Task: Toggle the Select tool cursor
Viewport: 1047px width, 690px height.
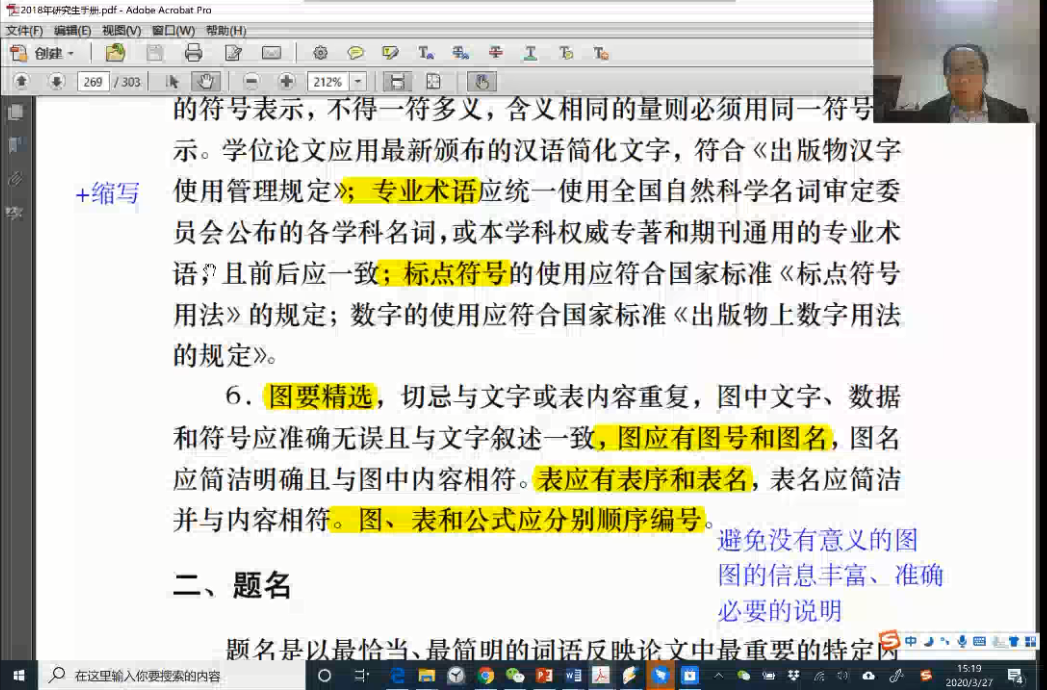Action: pos(172,82)
